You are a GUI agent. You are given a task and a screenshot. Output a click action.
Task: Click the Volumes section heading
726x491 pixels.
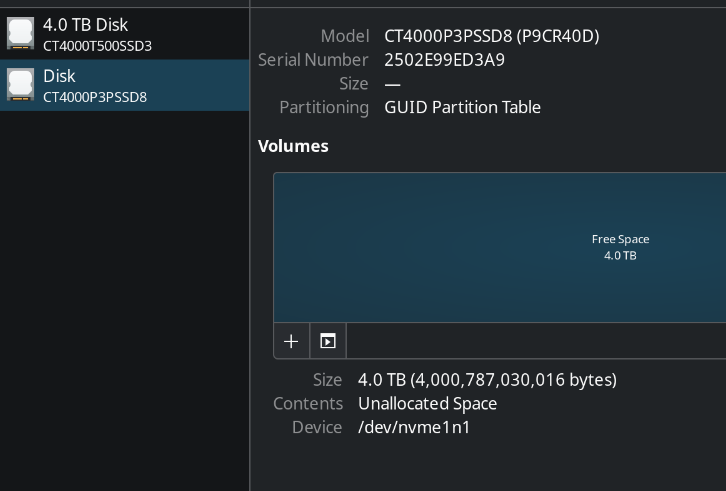(x=293, y=146)
